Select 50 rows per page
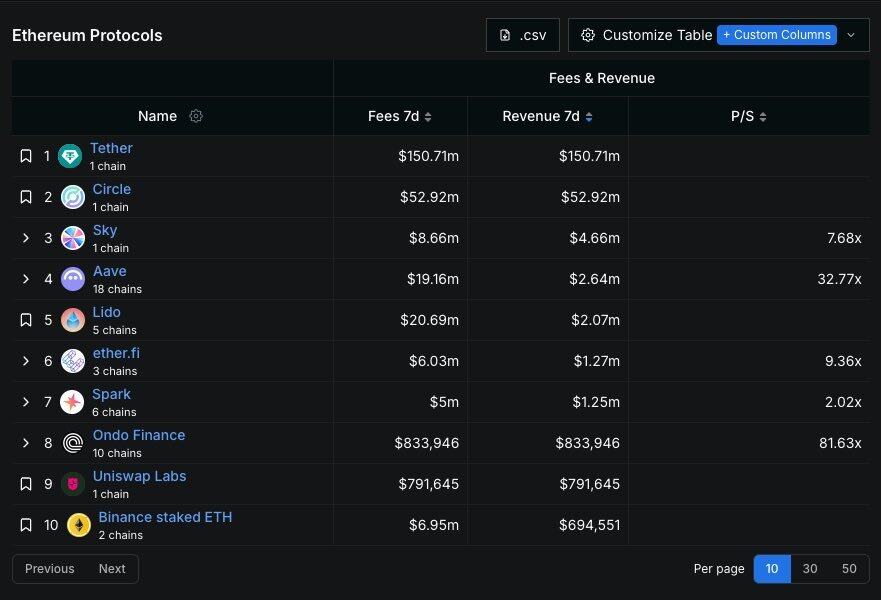The height and width of the screenshot is (600, 881). coord(849,569)
